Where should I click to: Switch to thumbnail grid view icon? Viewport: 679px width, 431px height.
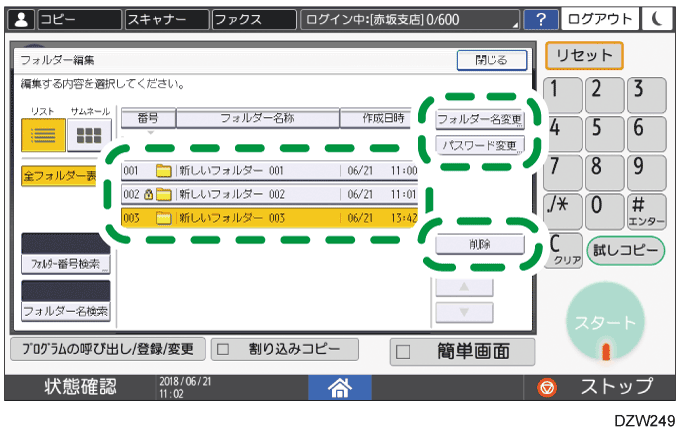tap(89, 135)
